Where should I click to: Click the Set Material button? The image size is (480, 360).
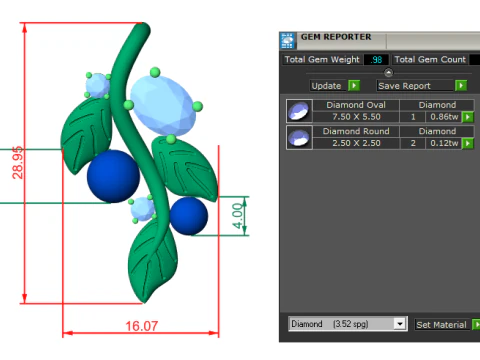click(x=441, y=324)
